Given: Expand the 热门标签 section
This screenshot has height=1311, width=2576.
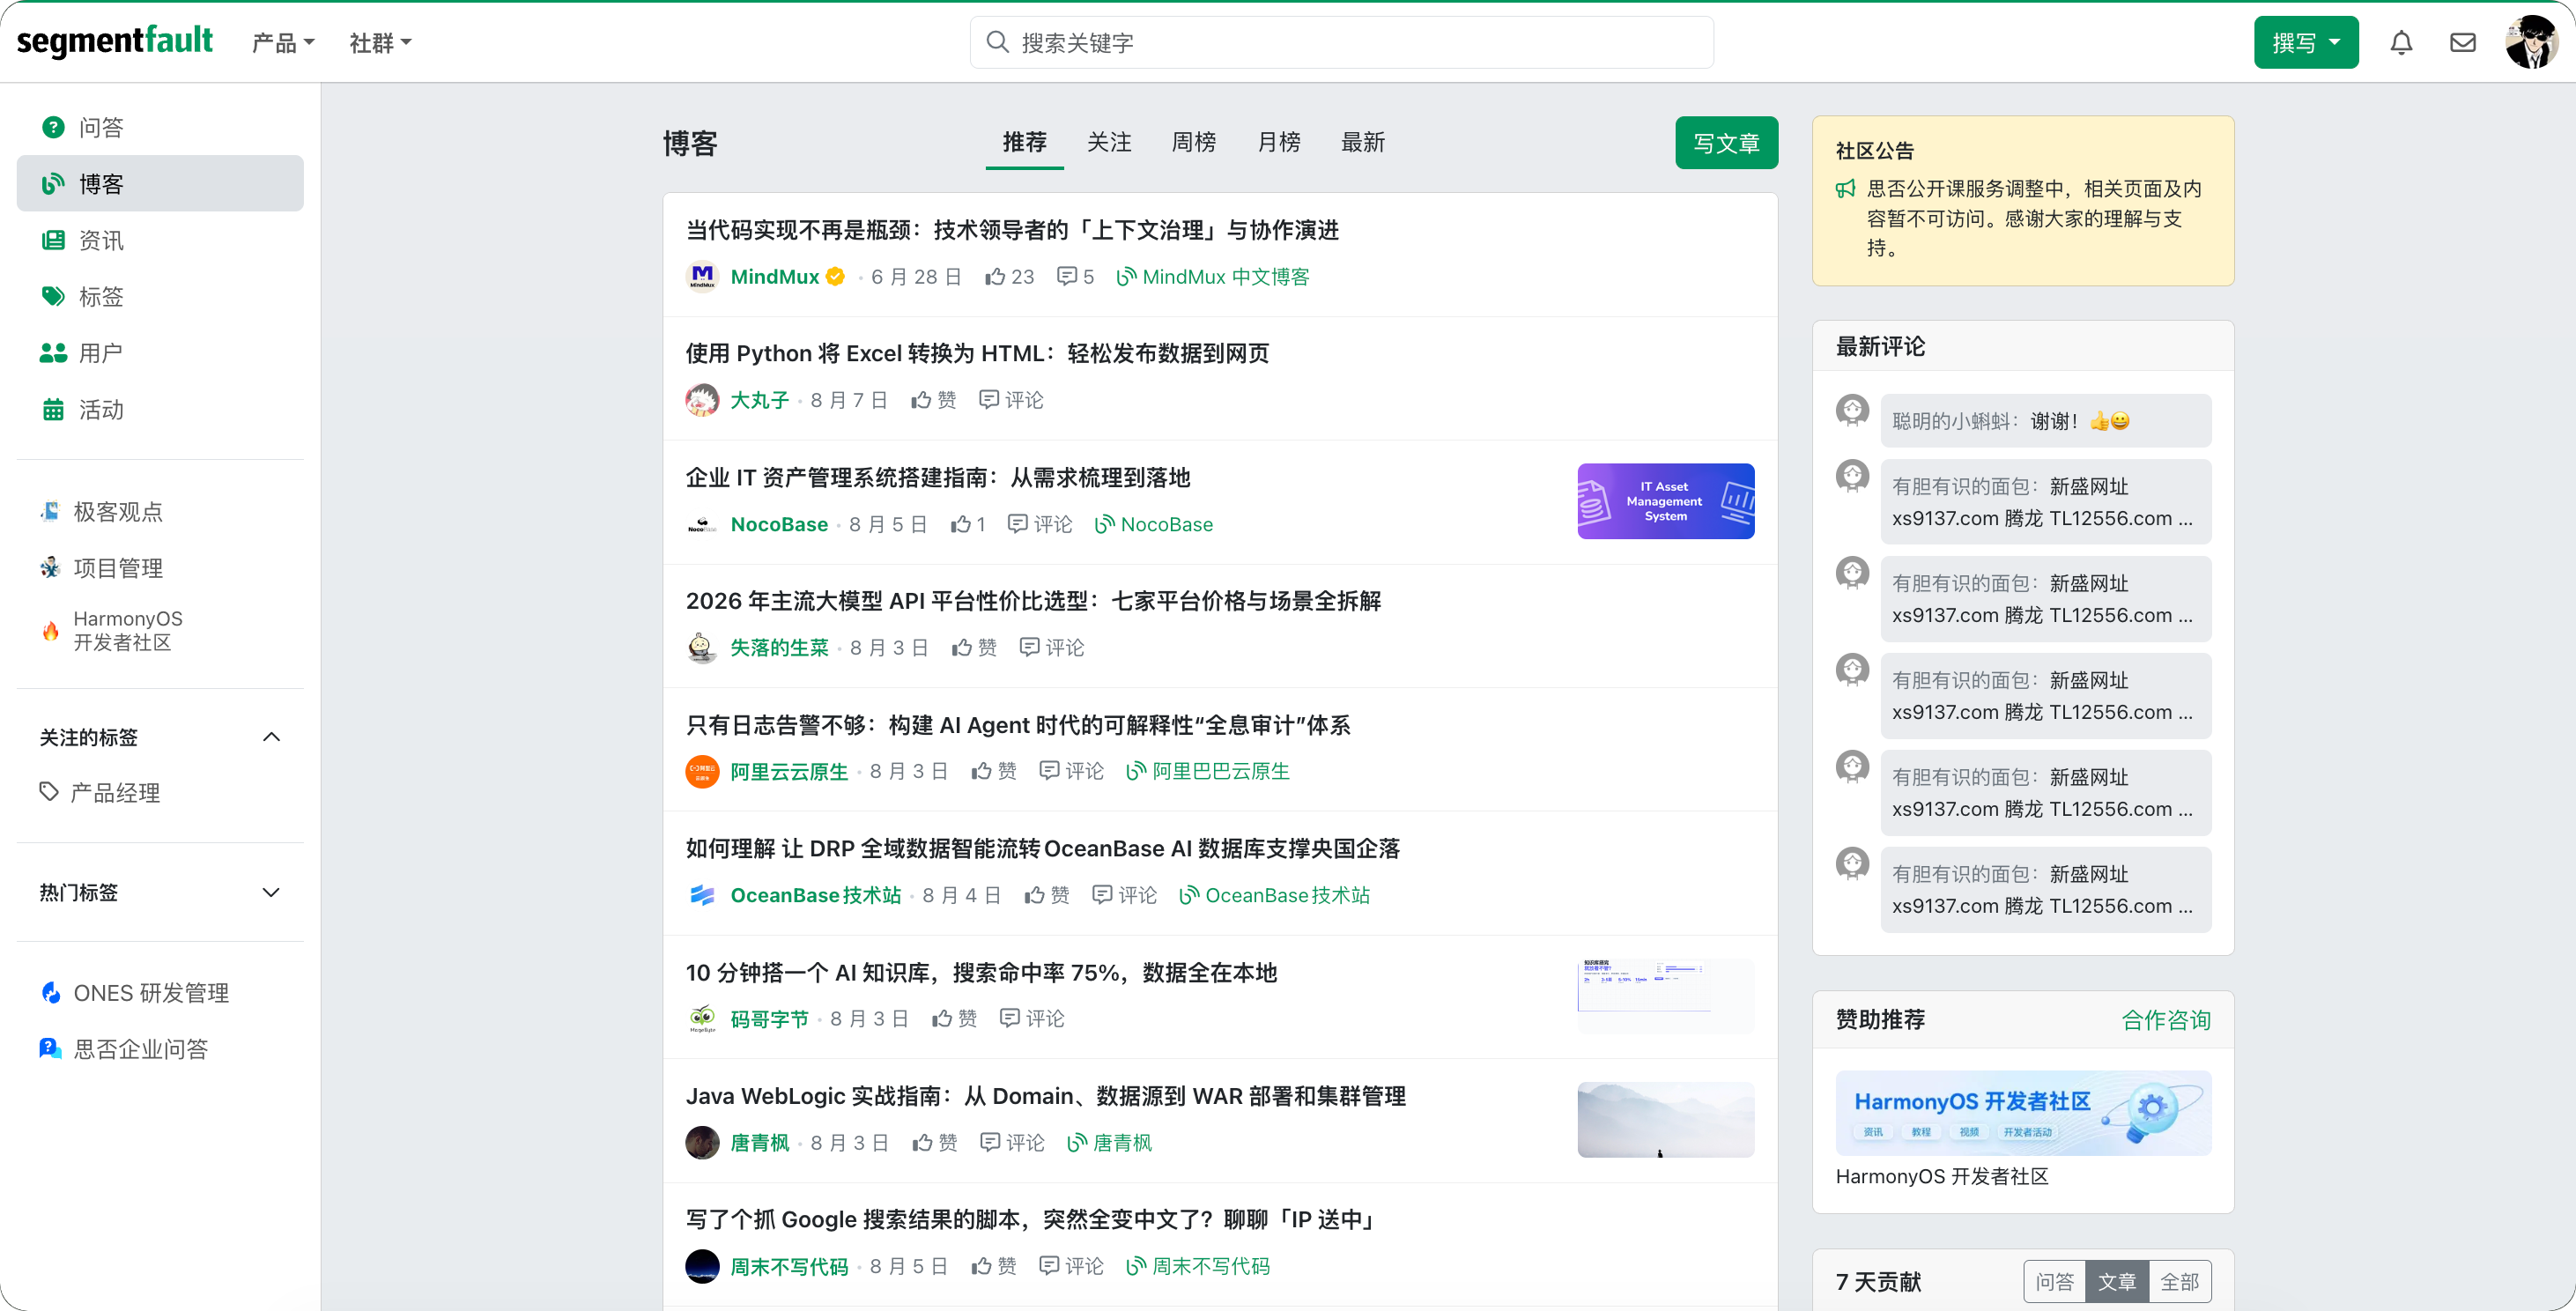Looking at the screenshot, I should tap(271, 892).
